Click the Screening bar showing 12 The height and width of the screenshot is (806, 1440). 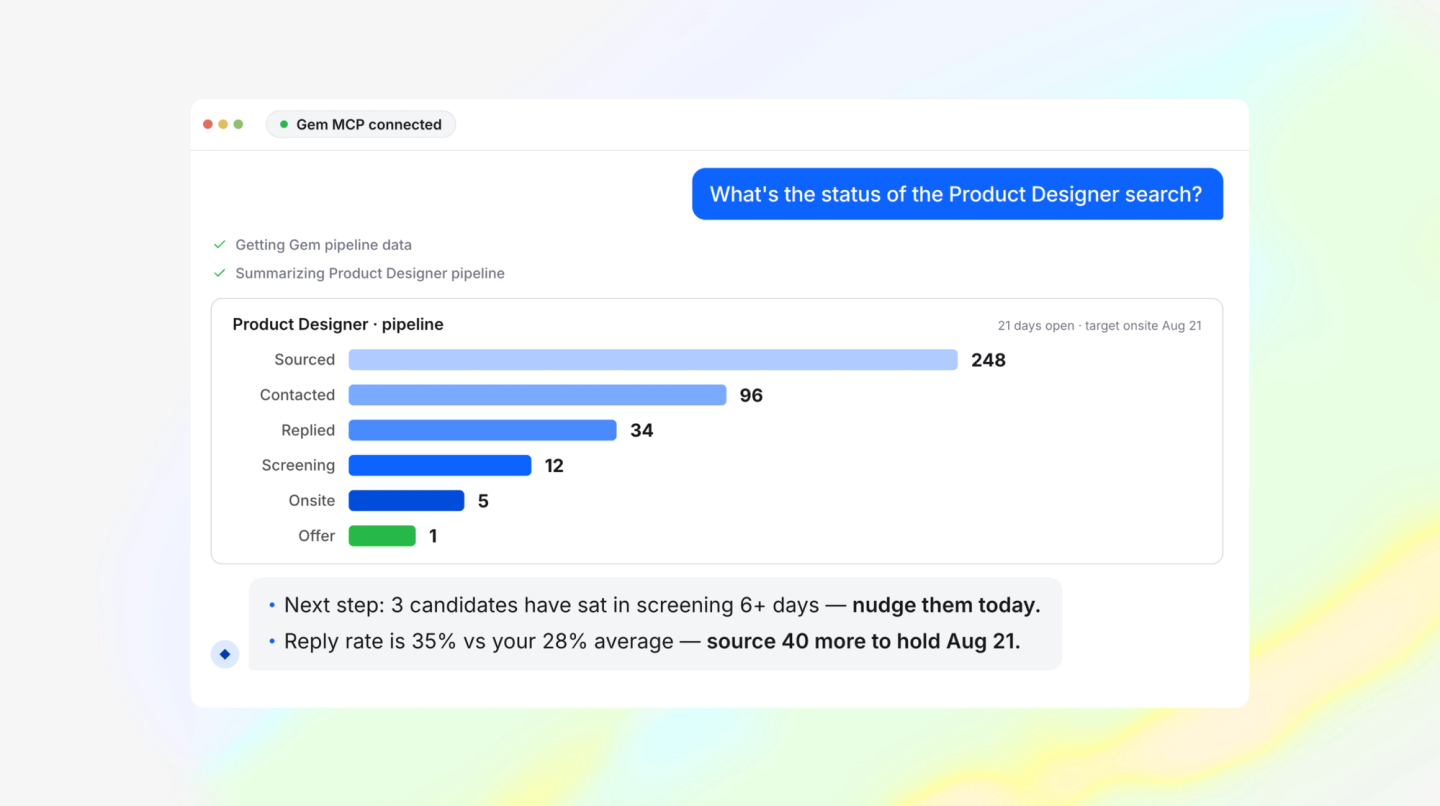point(440,465)
